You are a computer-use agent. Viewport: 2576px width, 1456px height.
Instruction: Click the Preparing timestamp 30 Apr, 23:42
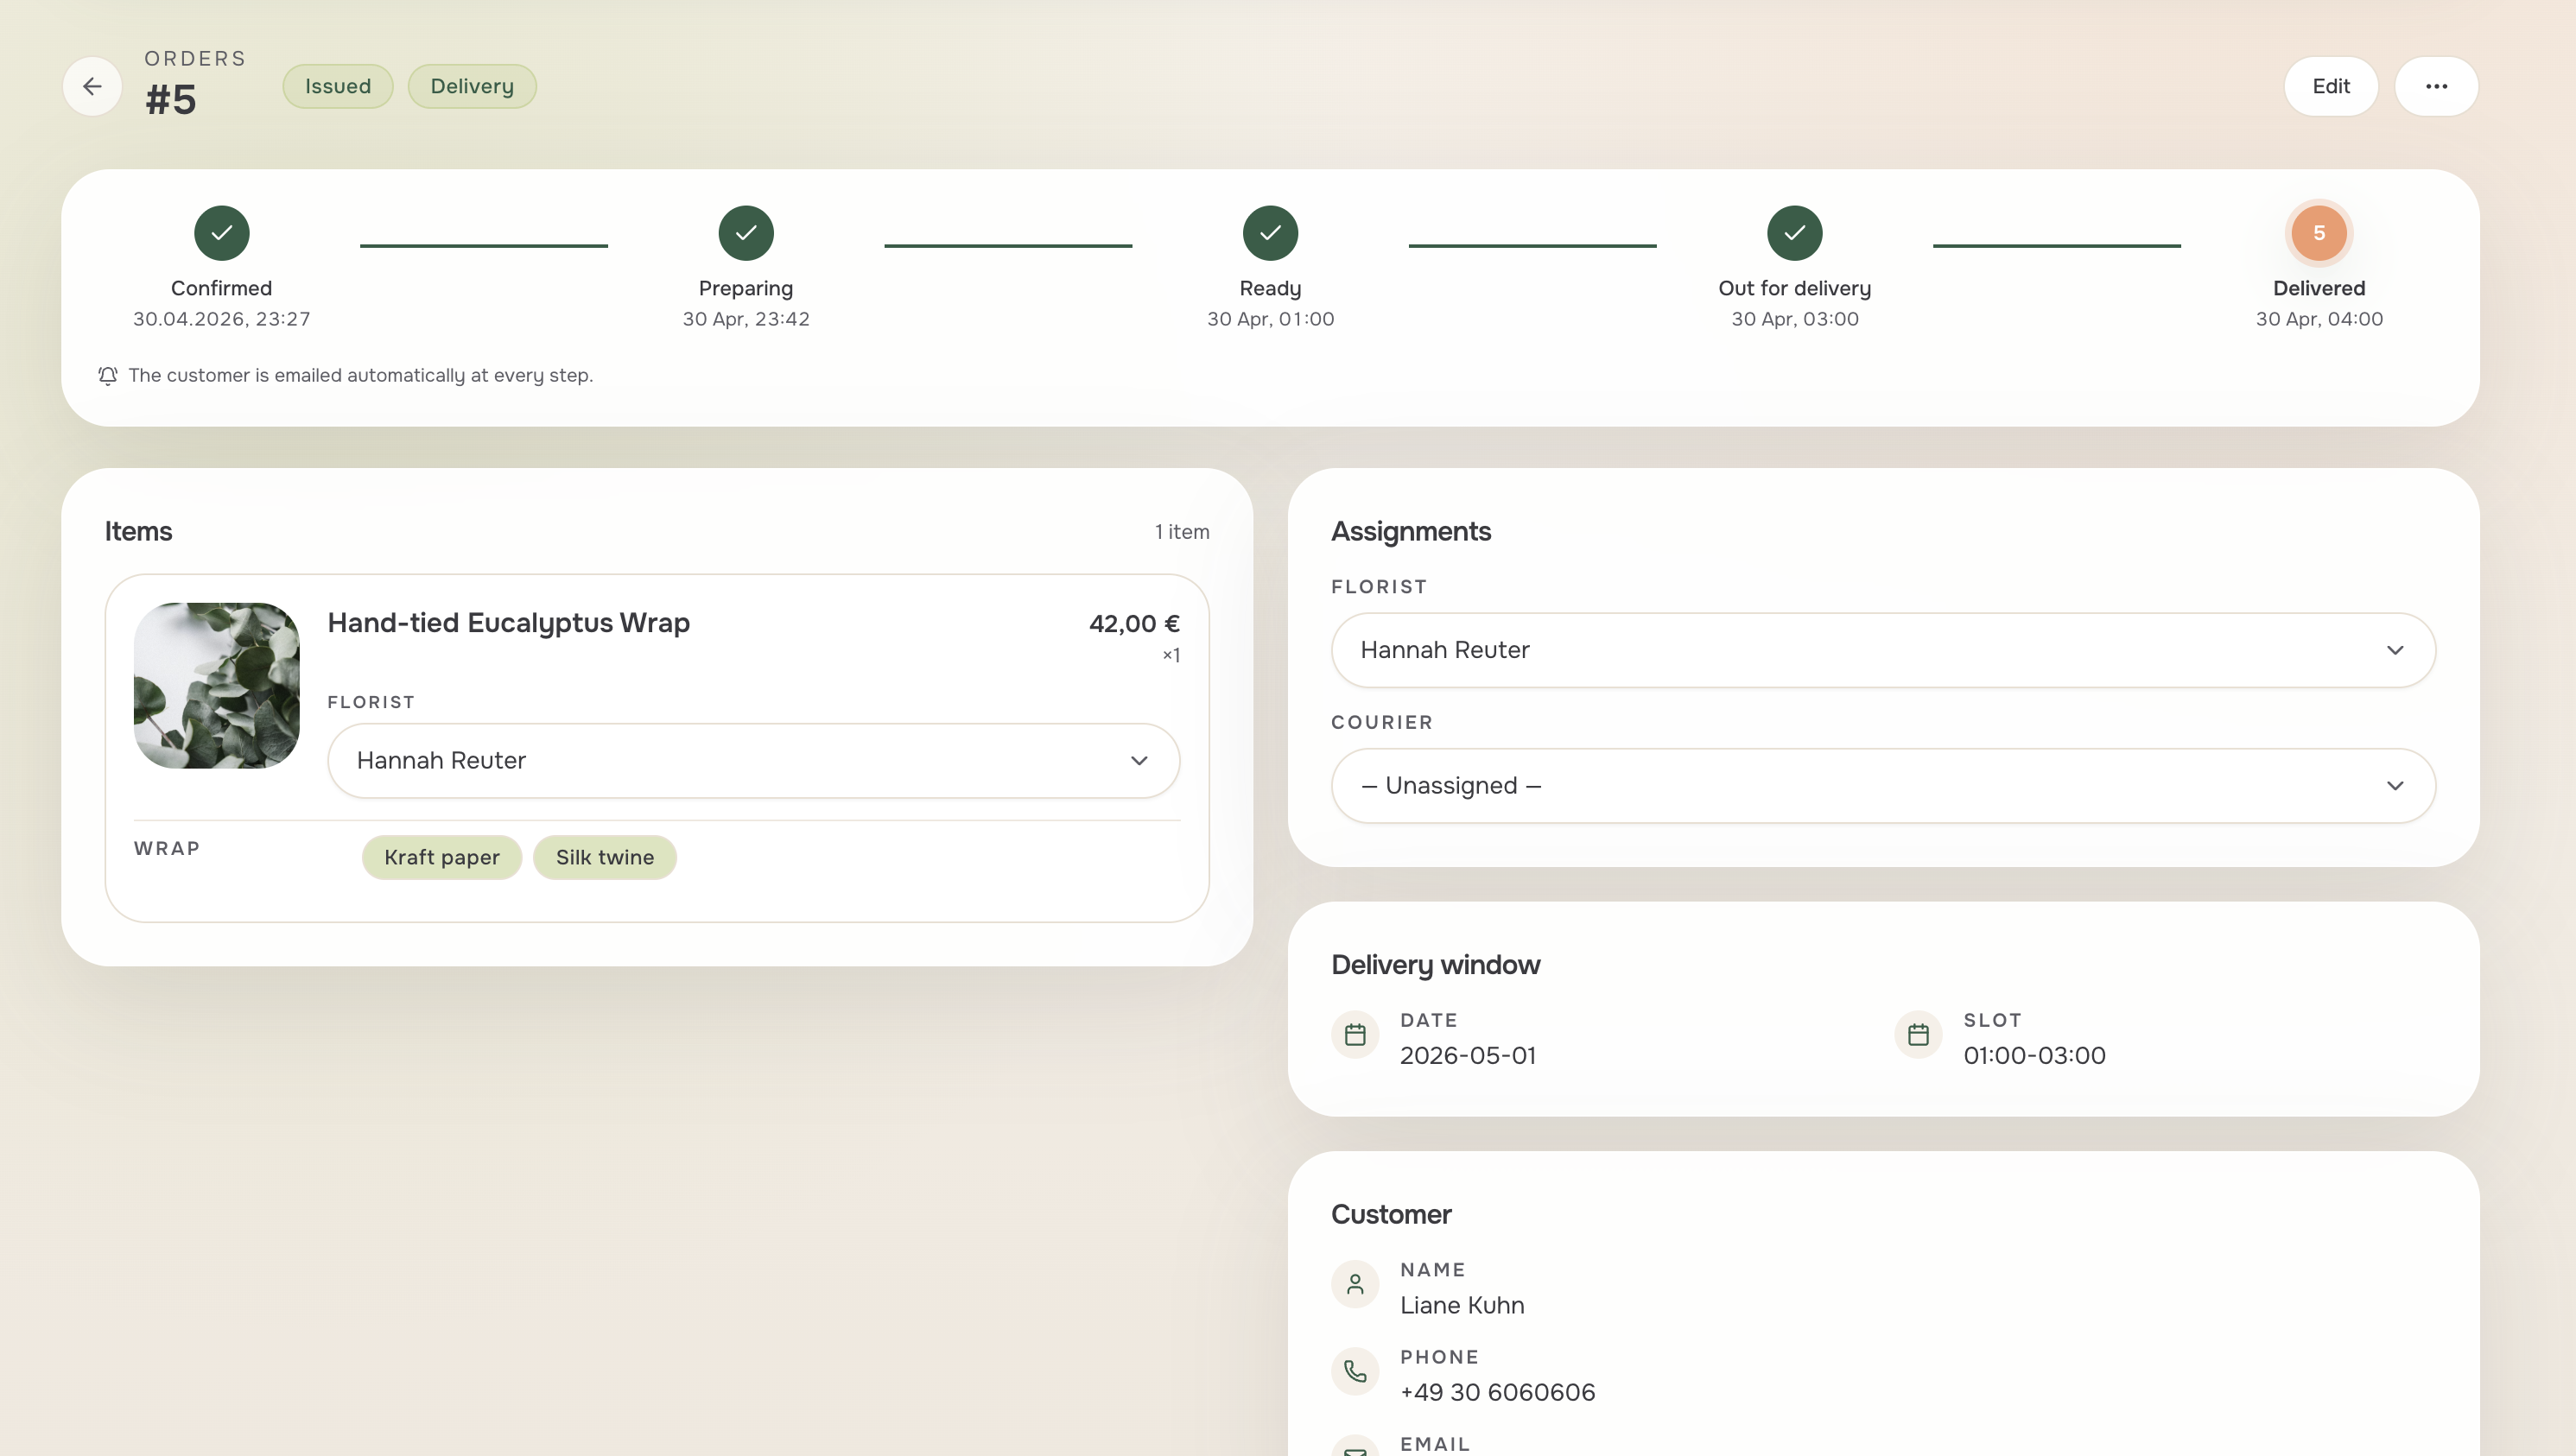746,319
